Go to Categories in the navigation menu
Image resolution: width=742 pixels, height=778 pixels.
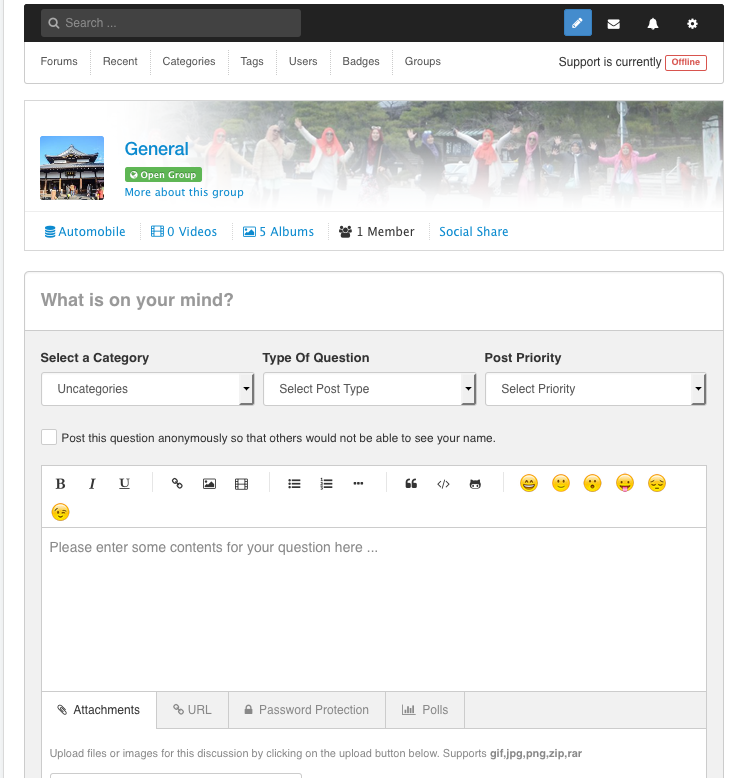click(x=189, y=62)
